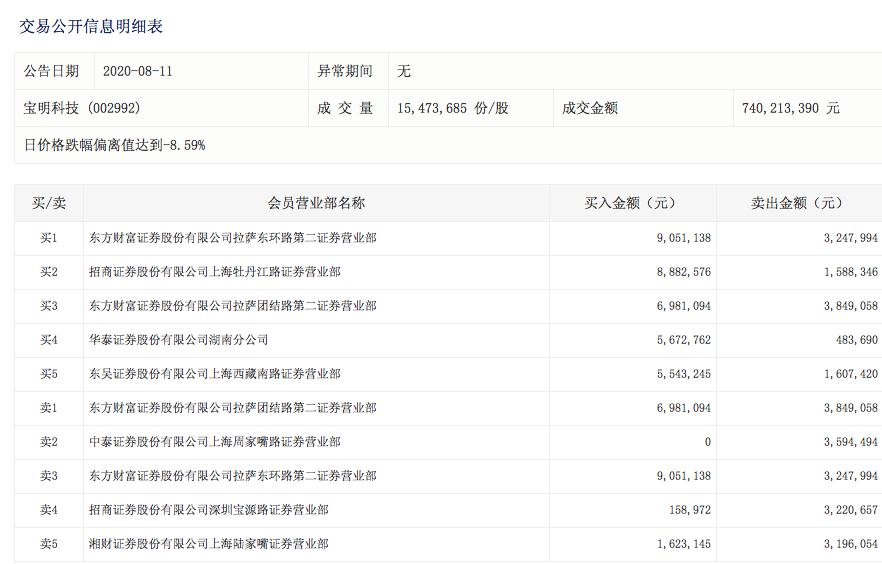Click 湘财证券上海陆家嘴证券营业部 name
This screenshot has width=882, height=564.
tap(209, 544)
